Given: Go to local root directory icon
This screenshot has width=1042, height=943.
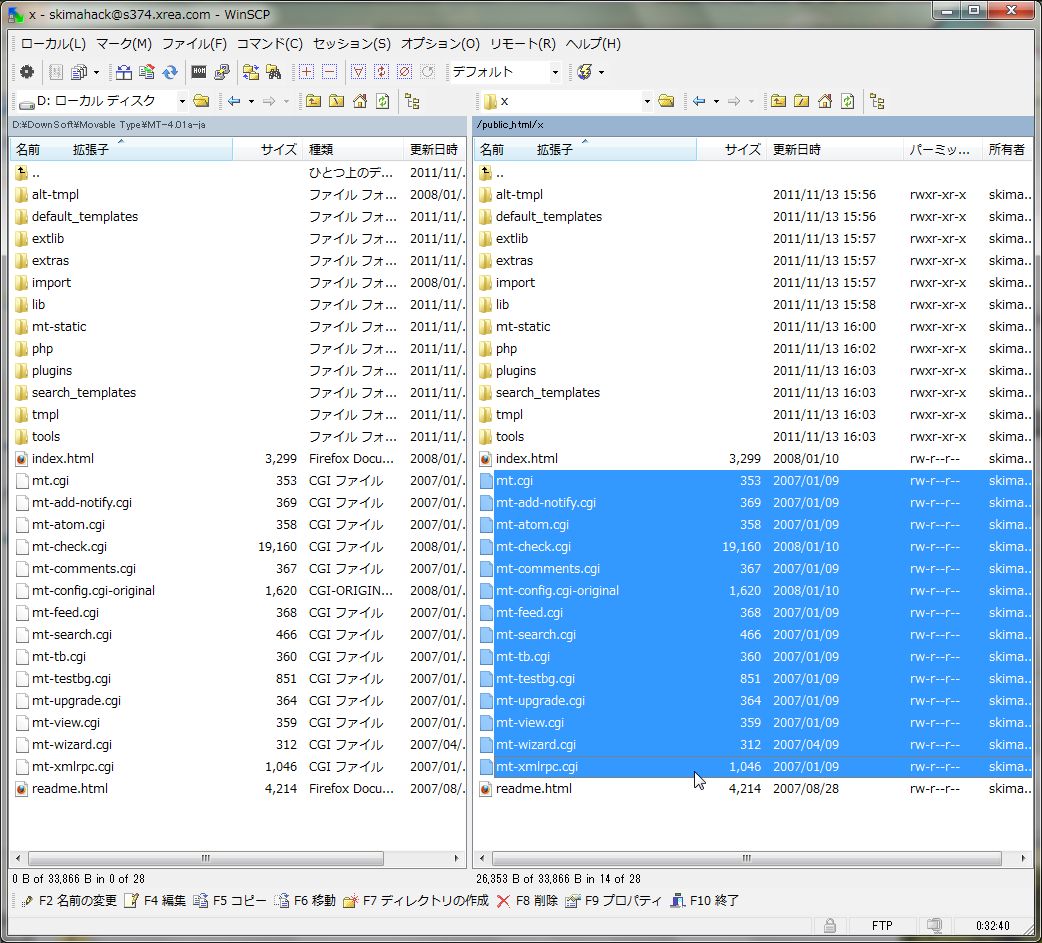Looking at the screenshot, I should pos(336,101).
